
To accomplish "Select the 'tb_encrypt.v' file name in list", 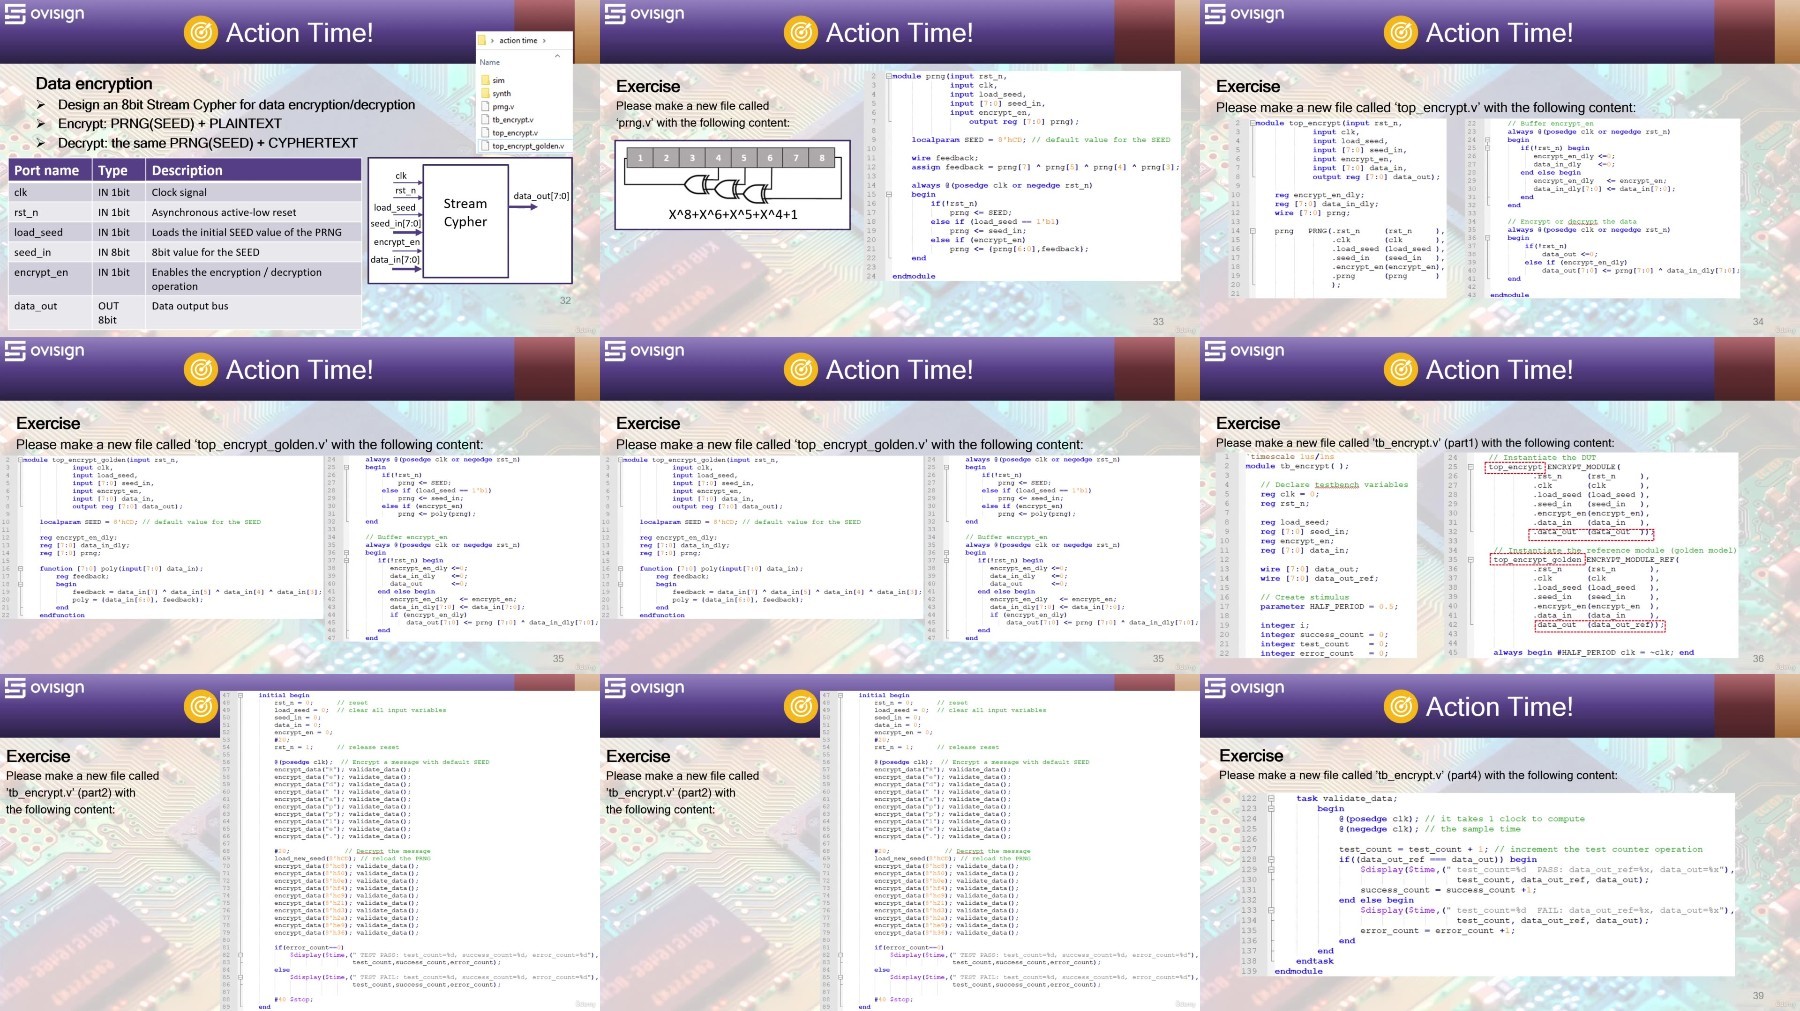I will coord(512,119).
